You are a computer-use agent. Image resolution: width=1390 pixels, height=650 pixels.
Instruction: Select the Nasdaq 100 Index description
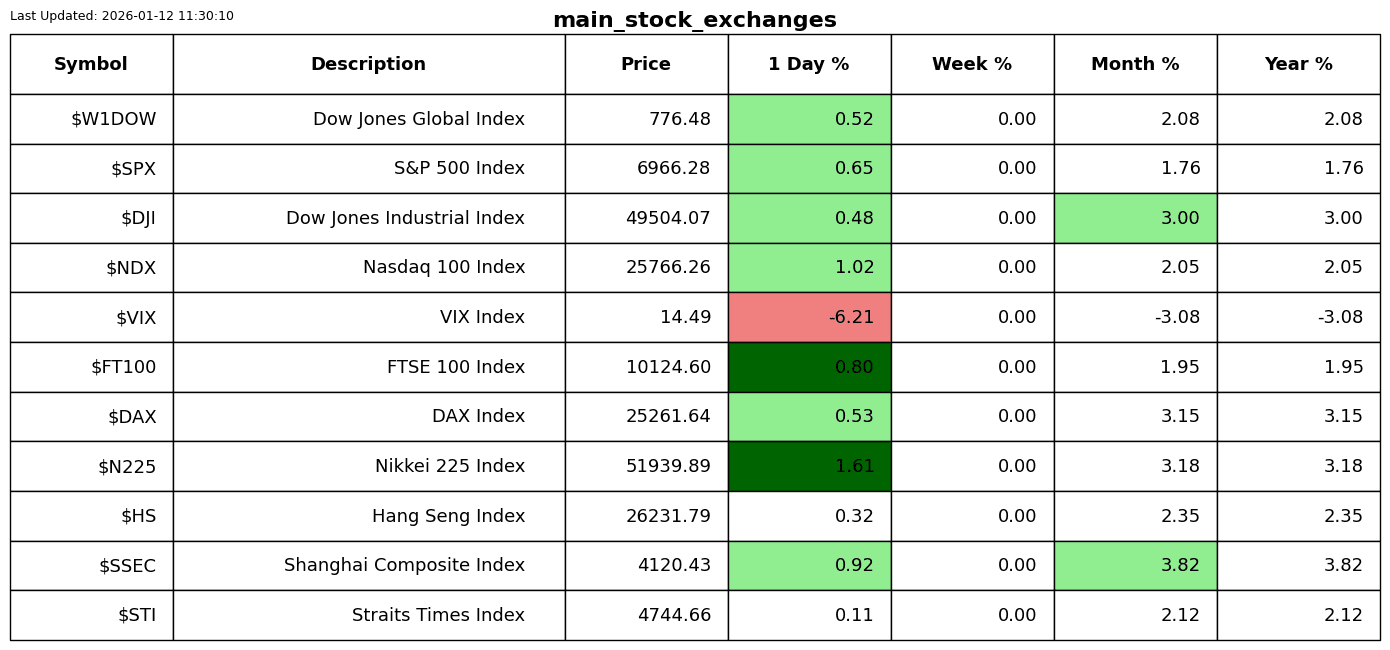tap(443, 267)
